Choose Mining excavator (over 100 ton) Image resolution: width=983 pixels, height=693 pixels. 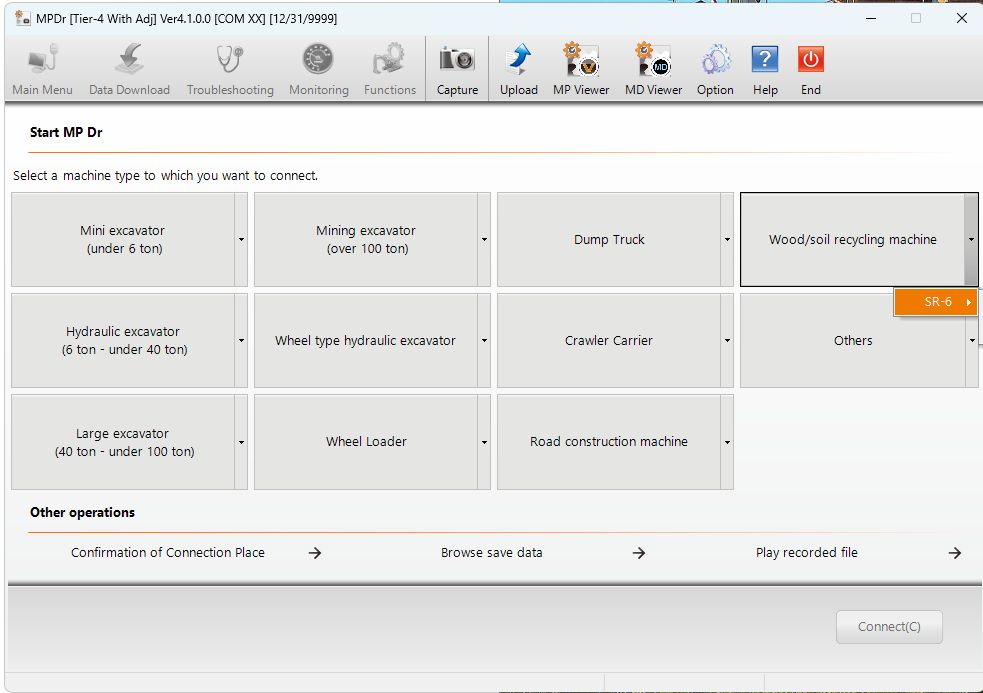pos(366,240)
